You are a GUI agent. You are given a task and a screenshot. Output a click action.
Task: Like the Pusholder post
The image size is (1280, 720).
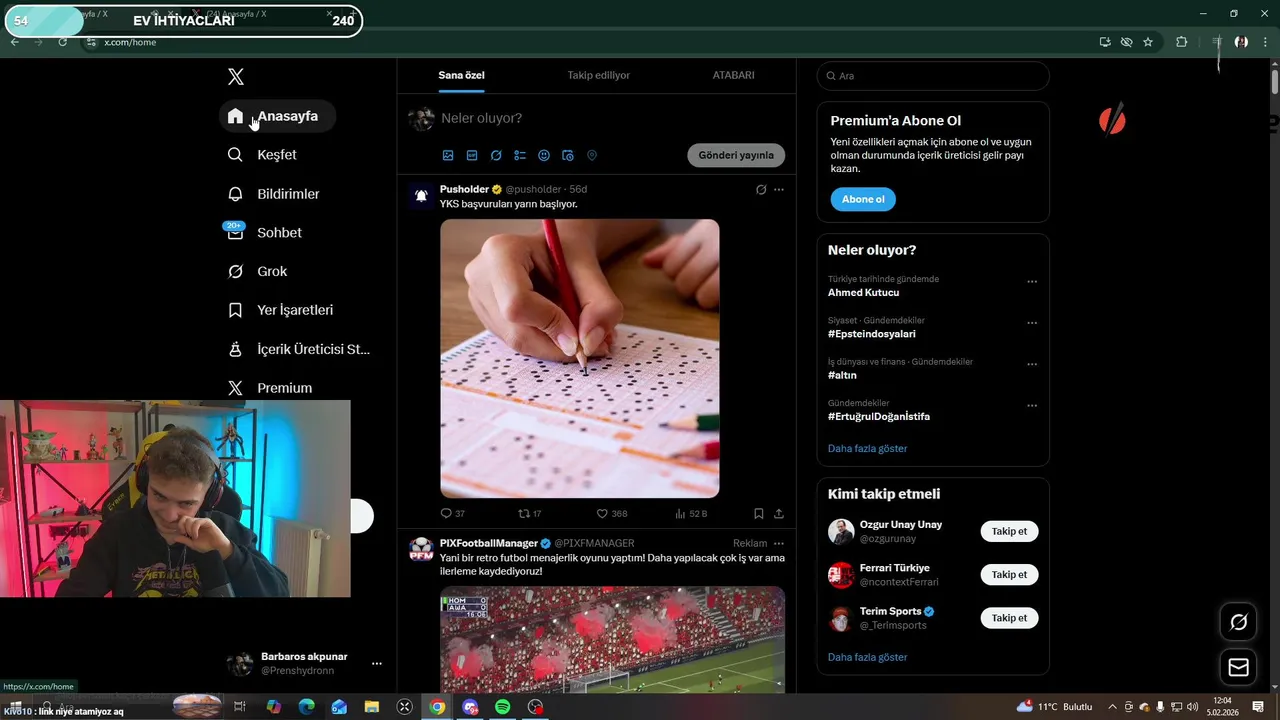612,513
